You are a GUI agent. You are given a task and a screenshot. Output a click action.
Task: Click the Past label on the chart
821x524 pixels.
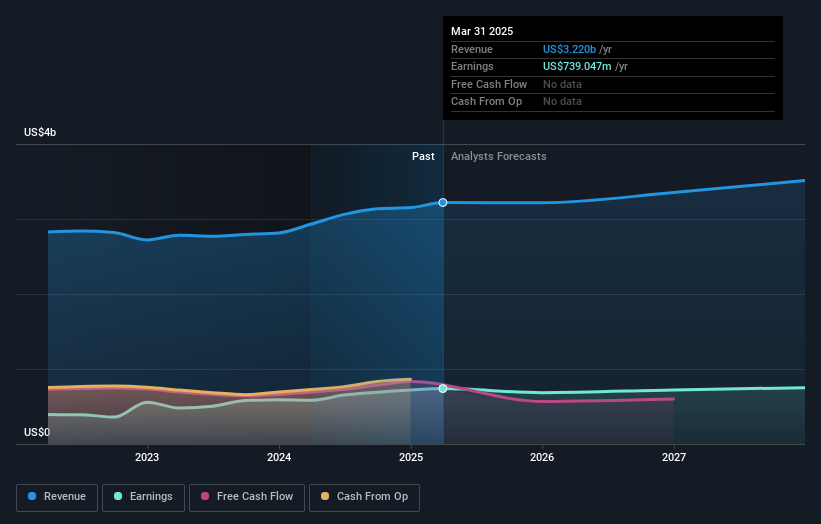[x=423, y=157]
